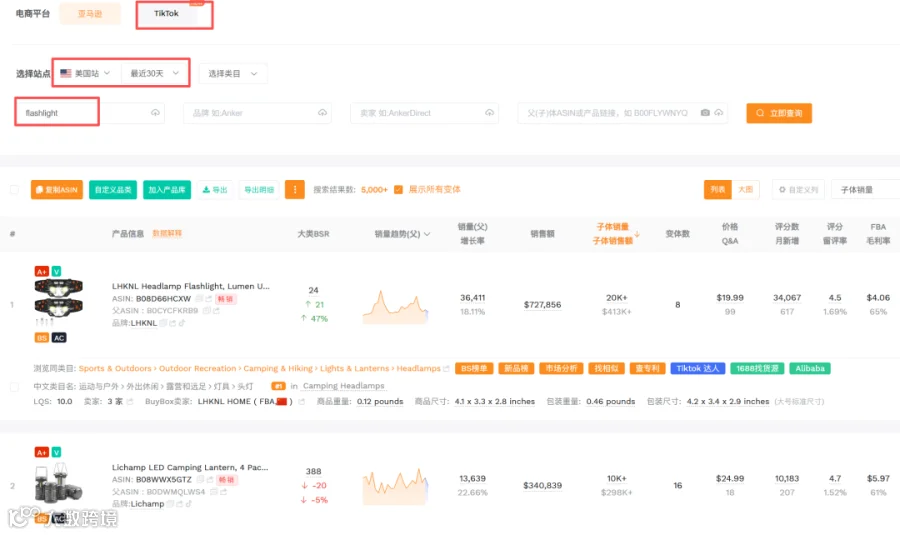Copy ASIN B08D66HCXW via copy icon
The height and width of the screenshot is (535, 900).
[199, 298]
